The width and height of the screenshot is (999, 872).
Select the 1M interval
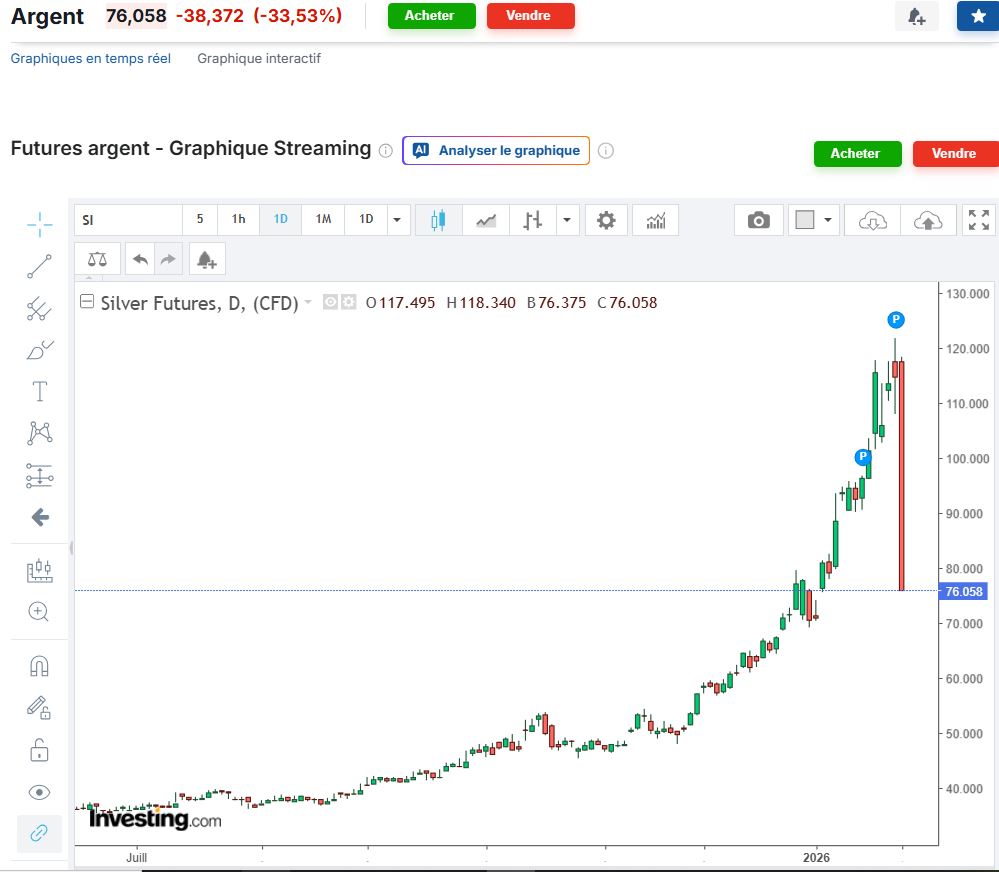[323, 220]
